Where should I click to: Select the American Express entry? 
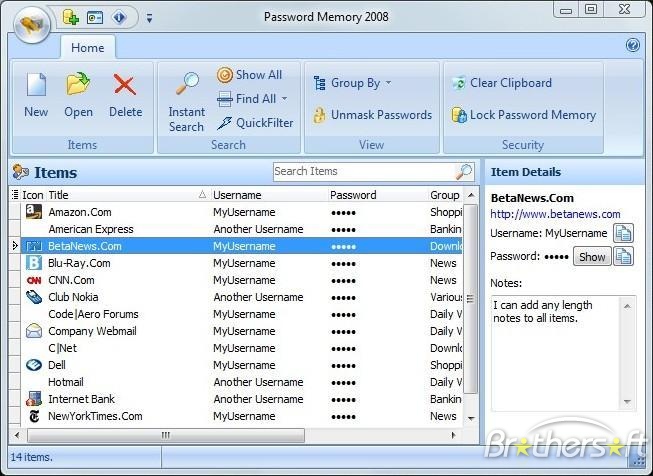(91, 229)
